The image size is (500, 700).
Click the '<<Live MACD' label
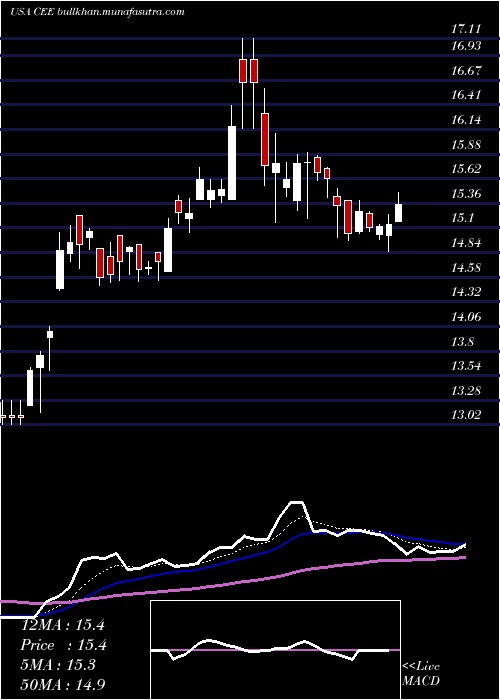coord(421,674)
